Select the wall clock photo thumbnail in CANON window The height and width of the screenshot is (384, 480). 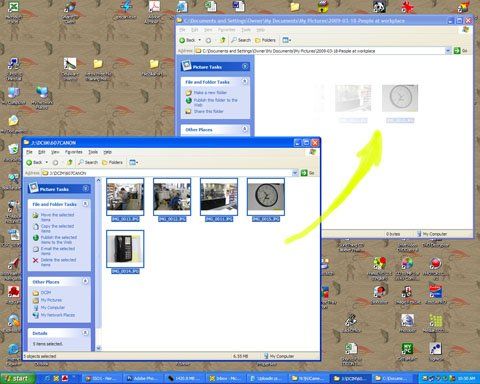(x=266, y=197)
